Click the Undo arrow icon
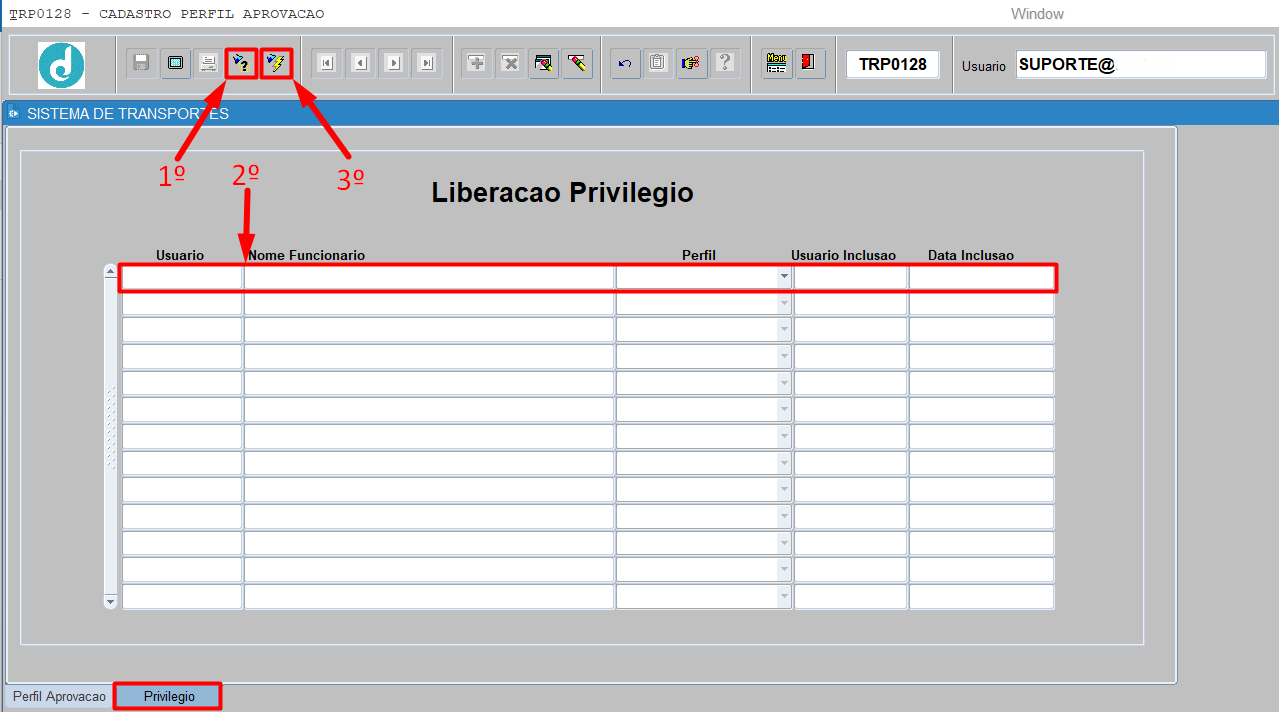This screenshot has height=712, width=1279. click(x=625, y=64)
